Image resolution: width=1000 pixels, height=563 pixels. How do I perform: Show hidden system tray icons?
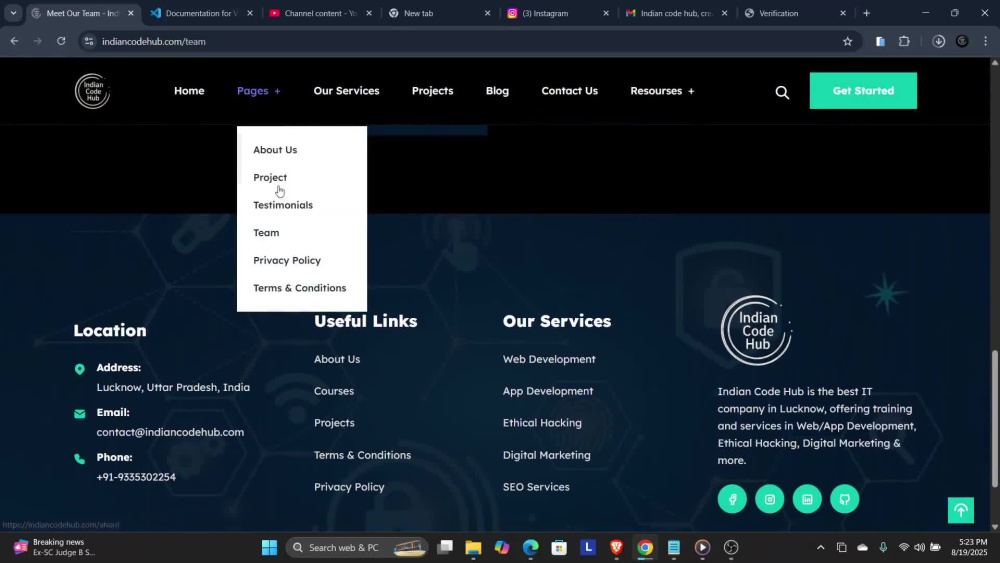(x=820, y=547)
